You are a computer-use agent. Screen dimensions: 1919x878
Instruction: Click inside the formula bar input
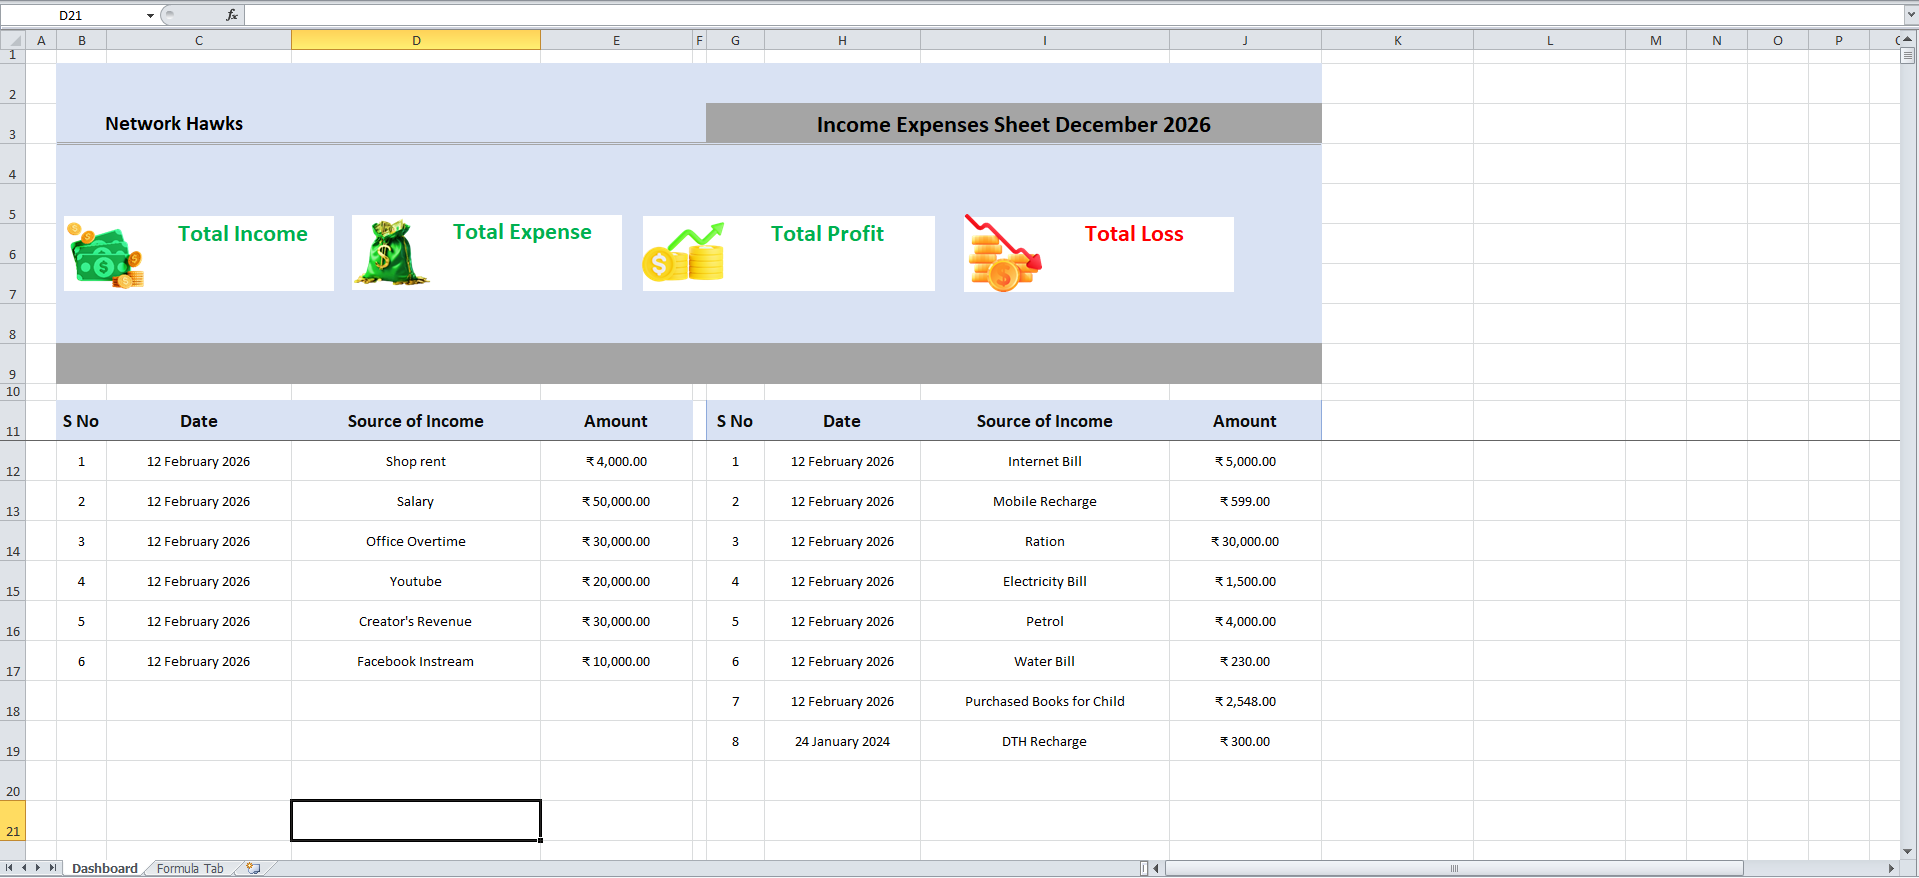coord(1073,15)
